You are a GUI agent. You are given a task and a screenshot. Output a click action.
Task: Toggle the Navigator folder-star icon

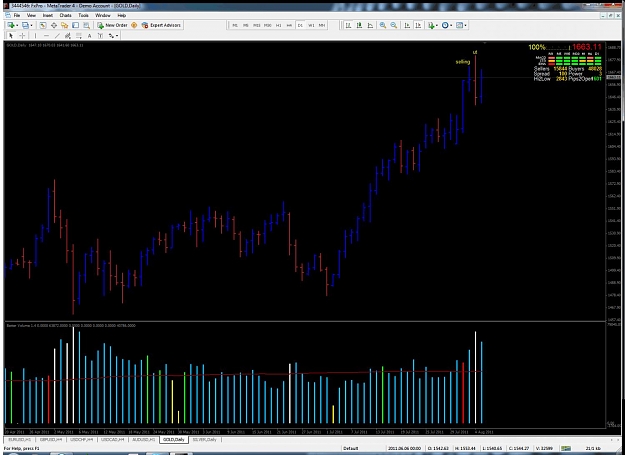pos(65,25)
